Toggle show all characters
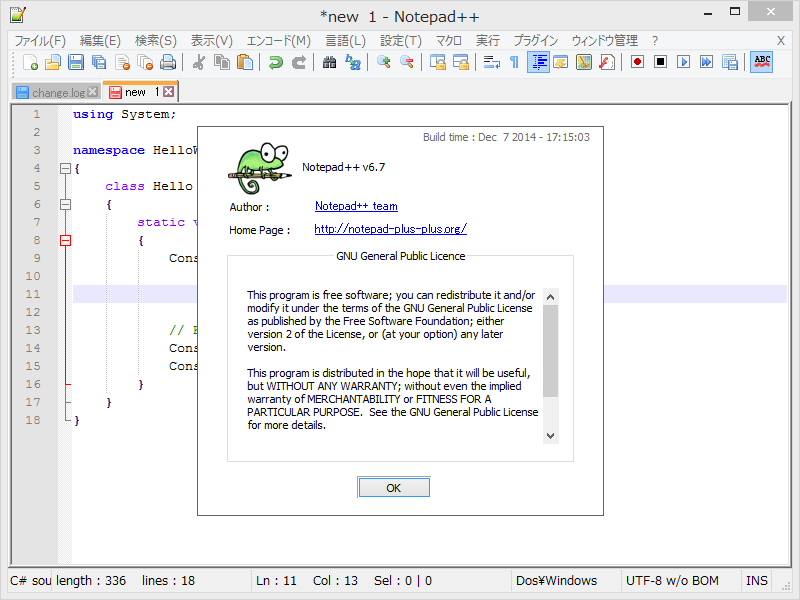 click(515, 62)
